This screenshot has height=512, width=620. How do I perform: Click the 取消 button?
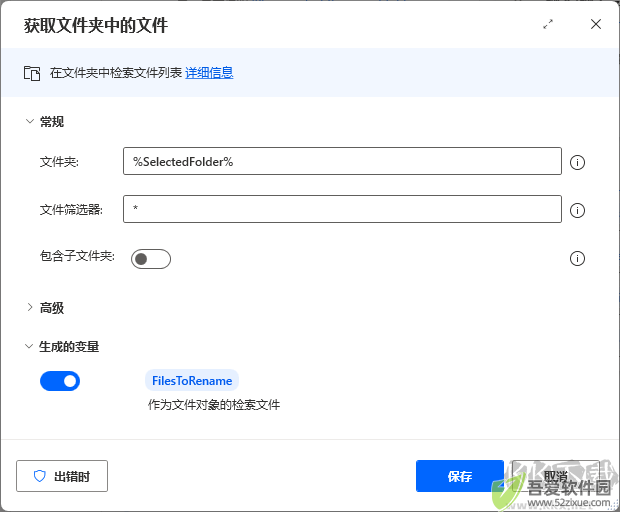coord(556,476)
